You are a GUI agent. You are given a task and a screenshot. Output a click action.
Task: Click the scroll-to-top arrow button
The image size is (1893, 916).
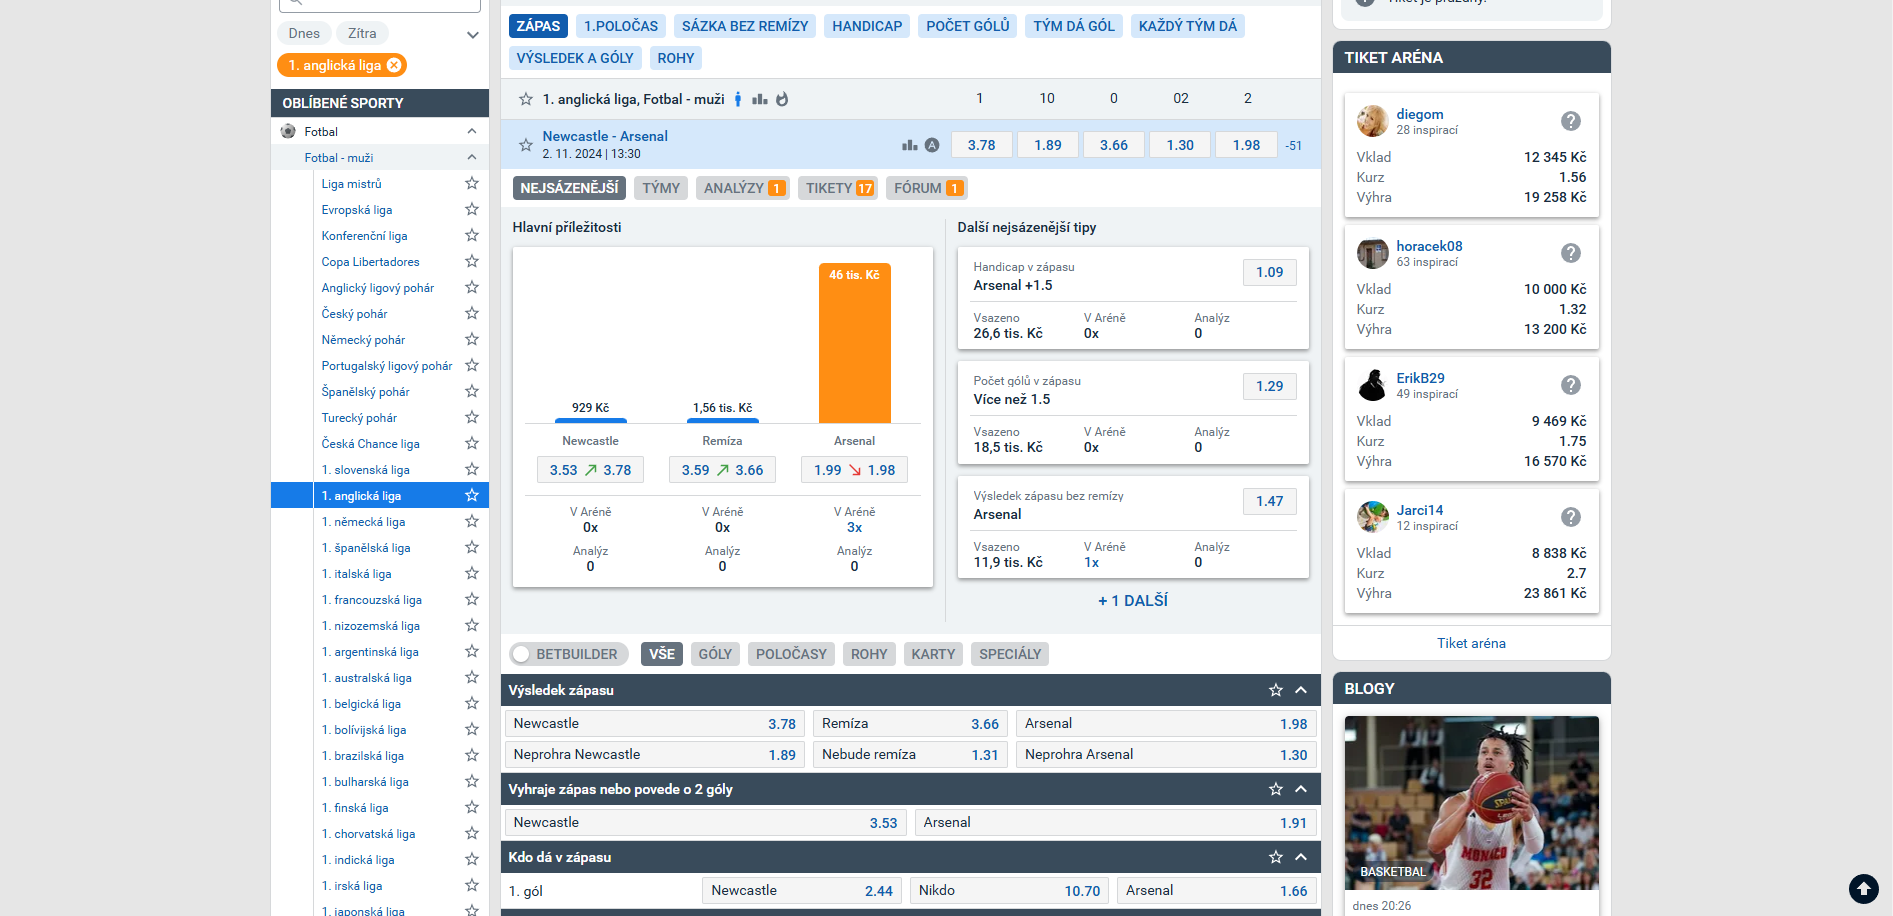[x=1863, y=888]
